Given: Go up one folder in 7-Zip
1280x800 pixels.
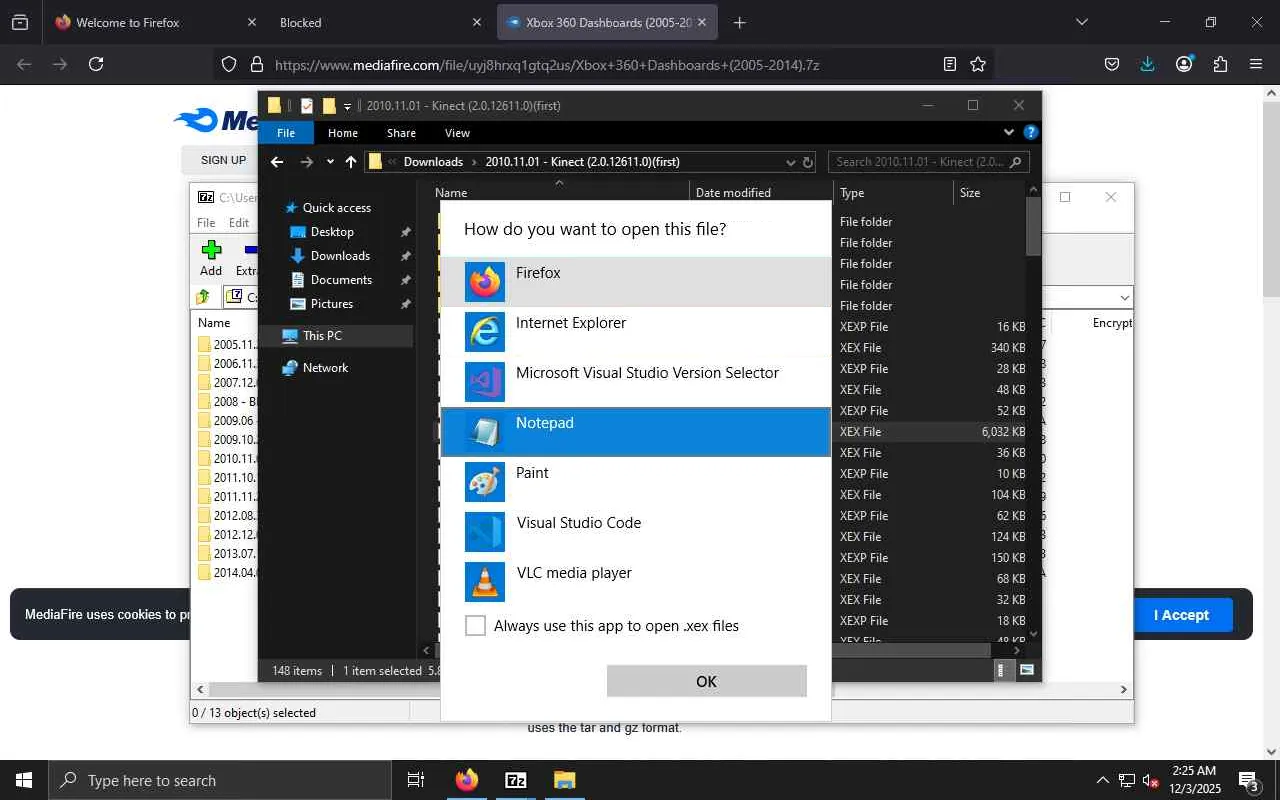Looking at the screenshot, I should pyautogui.click(x=203, y=297).
